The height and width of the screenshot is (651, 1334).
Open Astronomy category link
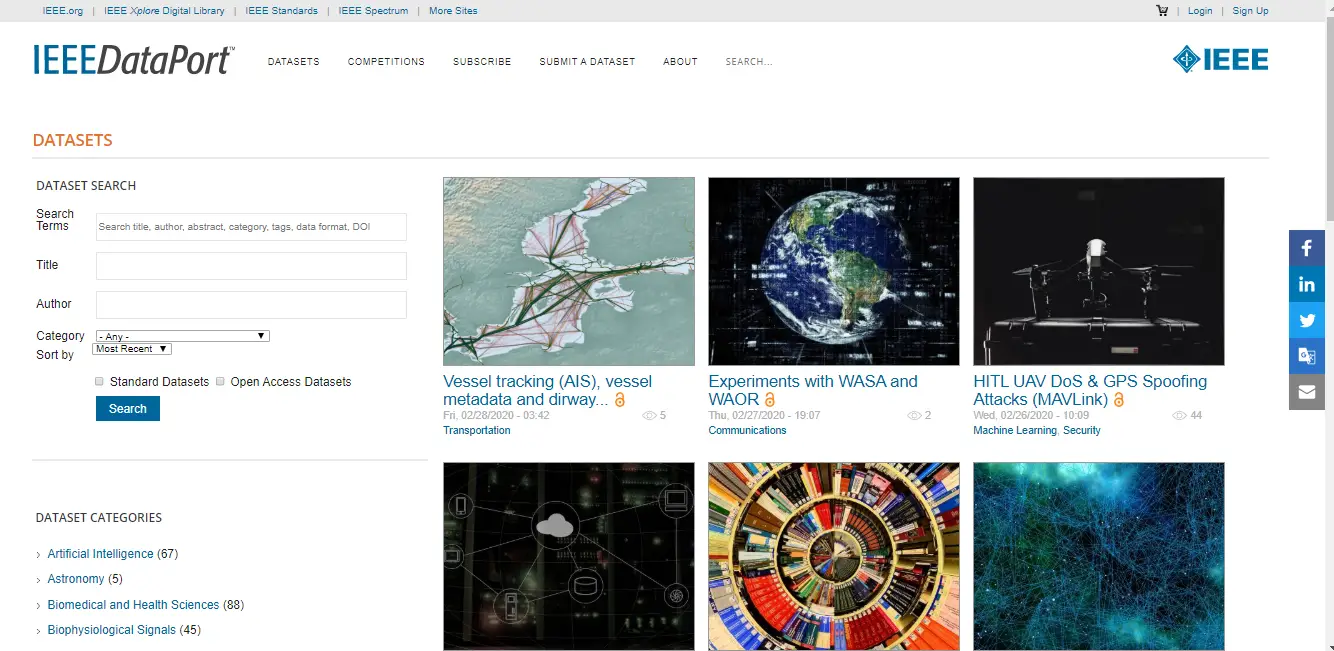[76, 579]
